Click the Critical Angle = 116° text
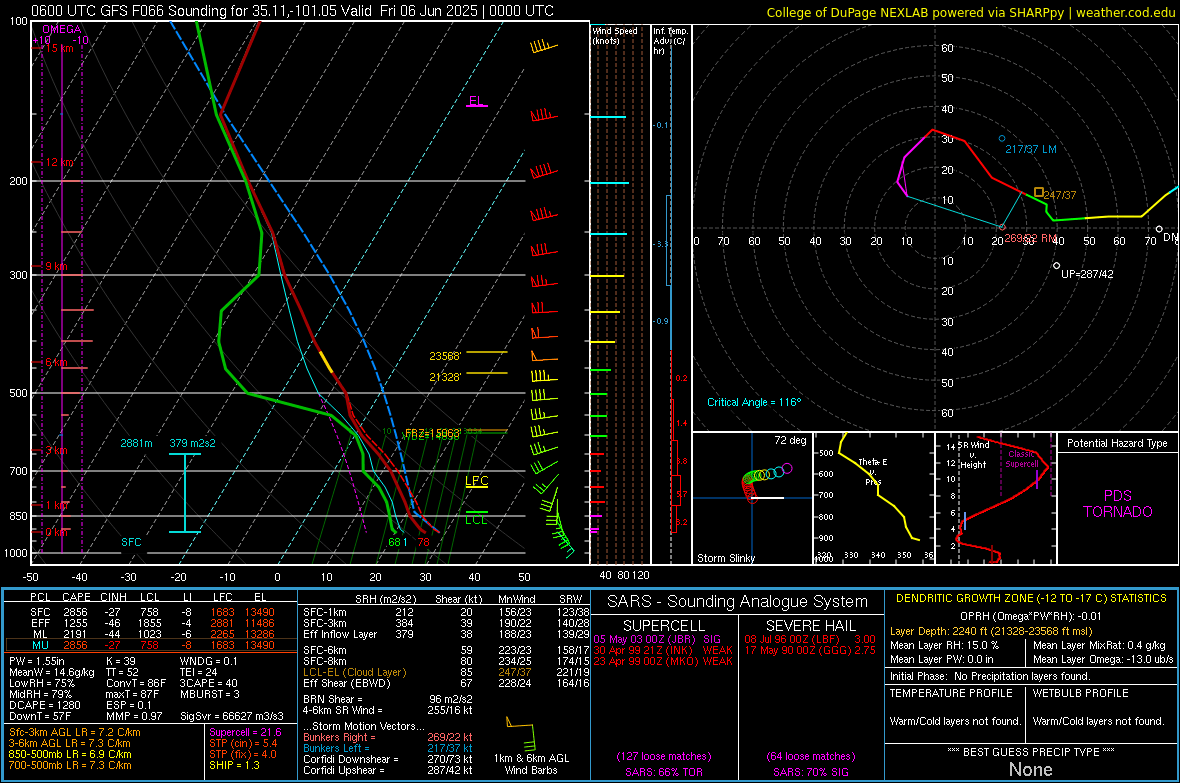Screen dimensions: 1180x783 click(x=754, y=402)
